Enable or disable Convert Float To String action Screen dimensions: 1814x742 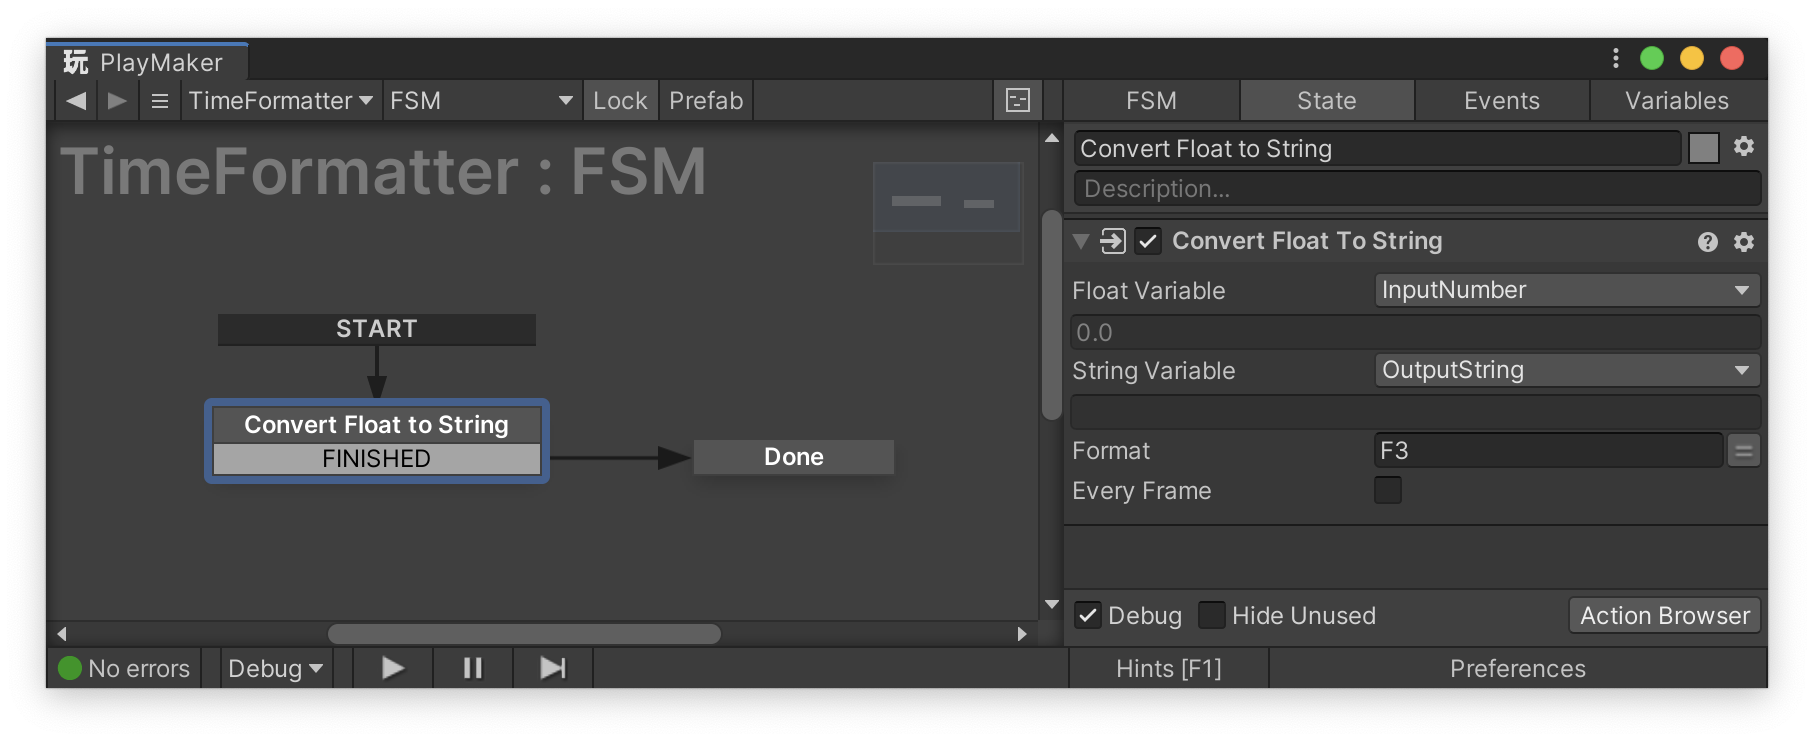click(1148, 241)
